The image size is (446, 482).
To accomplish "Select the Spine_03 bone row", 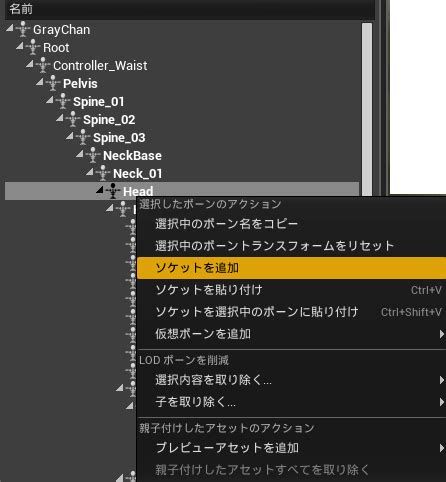I will pyautogui.click(x=182, y=137).
